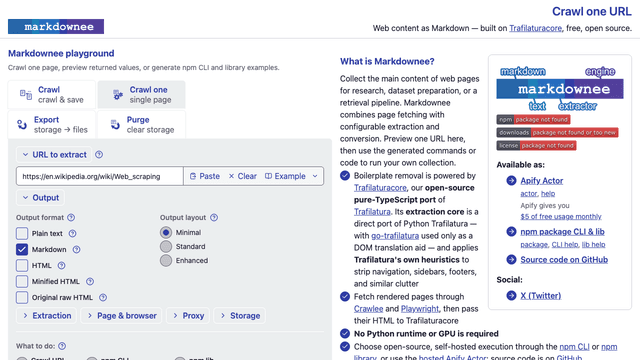Expand the Page & browser settings
The height and width of the screenshot is (360, 640).
click(x=121, y=316)
